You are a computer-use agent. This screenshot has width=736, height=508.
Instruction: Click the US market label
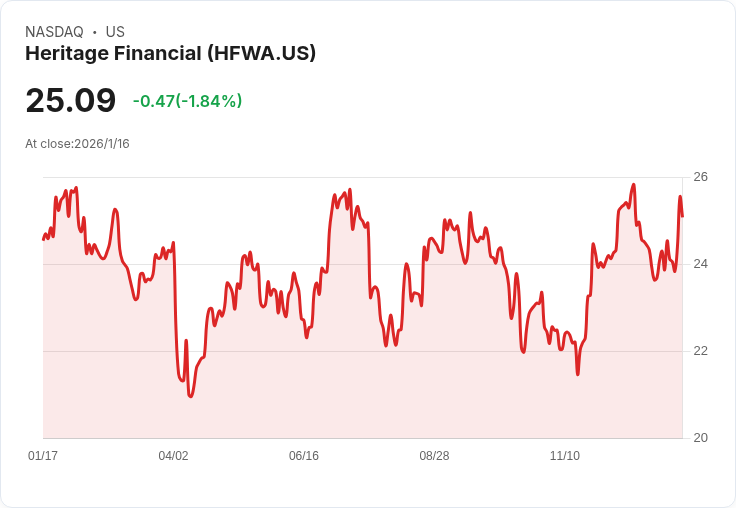click(x=115, y=32)
